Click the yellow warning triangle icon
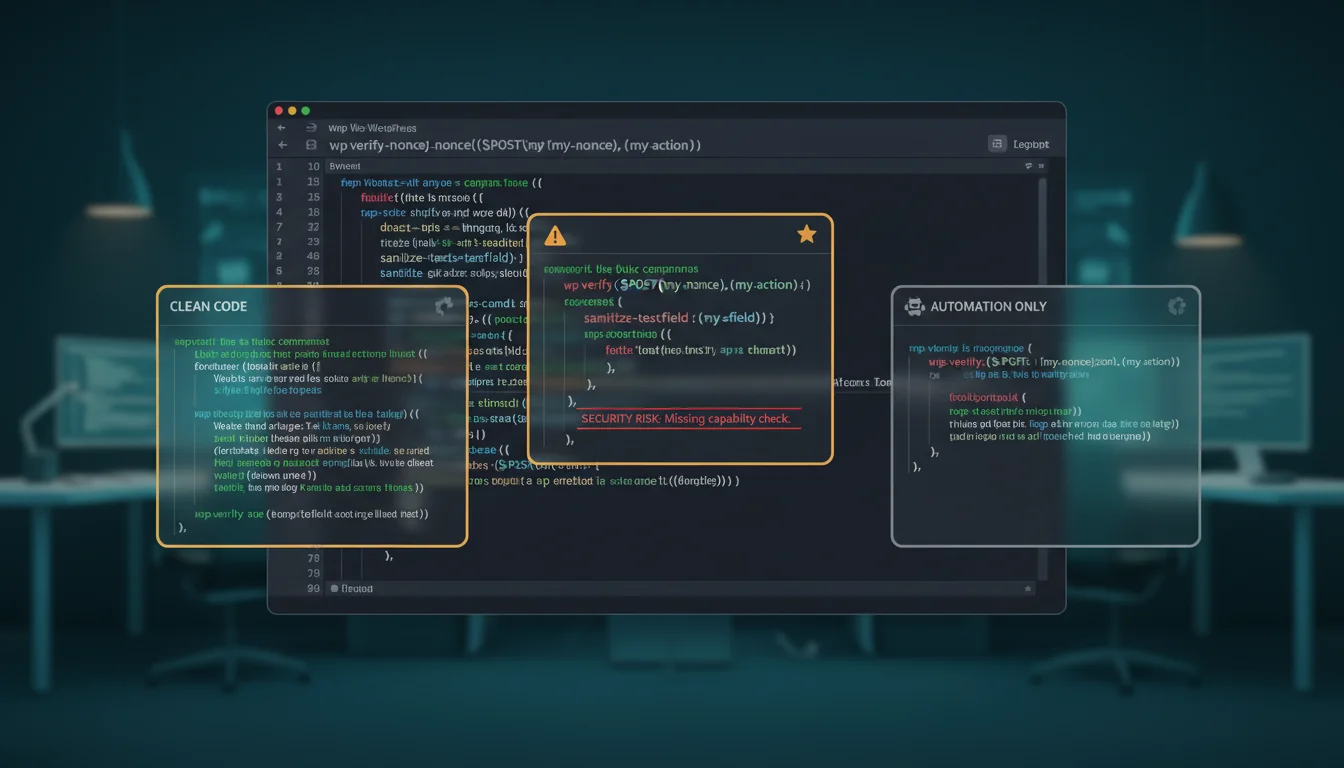This screenshot has width=1344, height=768. pos(555,236)
